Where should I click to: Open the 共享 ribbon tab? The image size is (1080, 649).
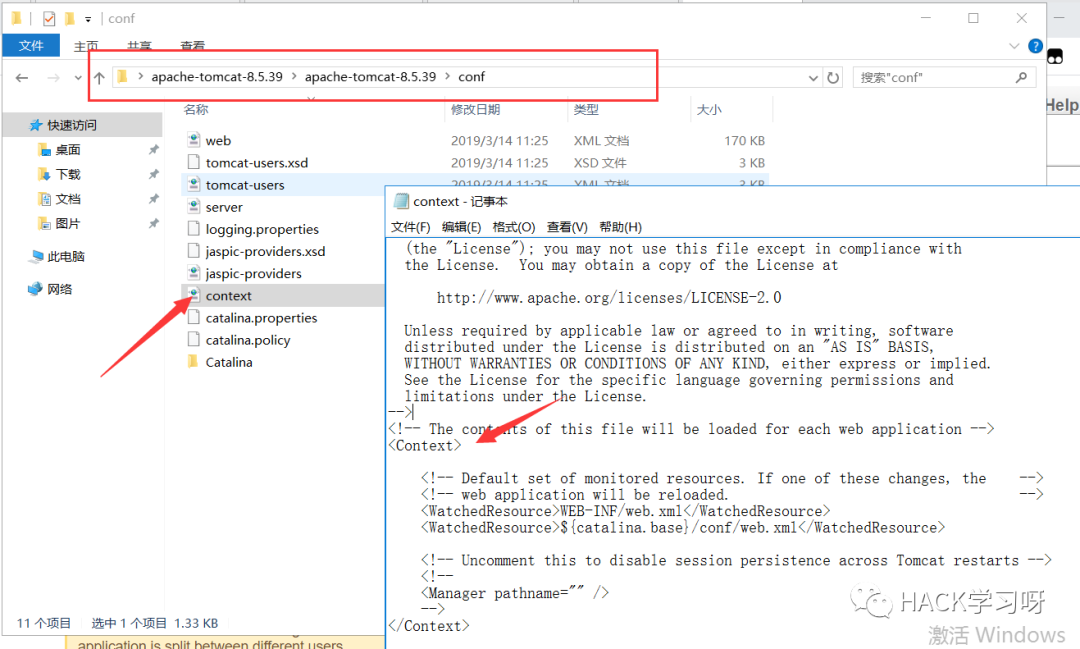pyautogui.click(x=139, y=46)
